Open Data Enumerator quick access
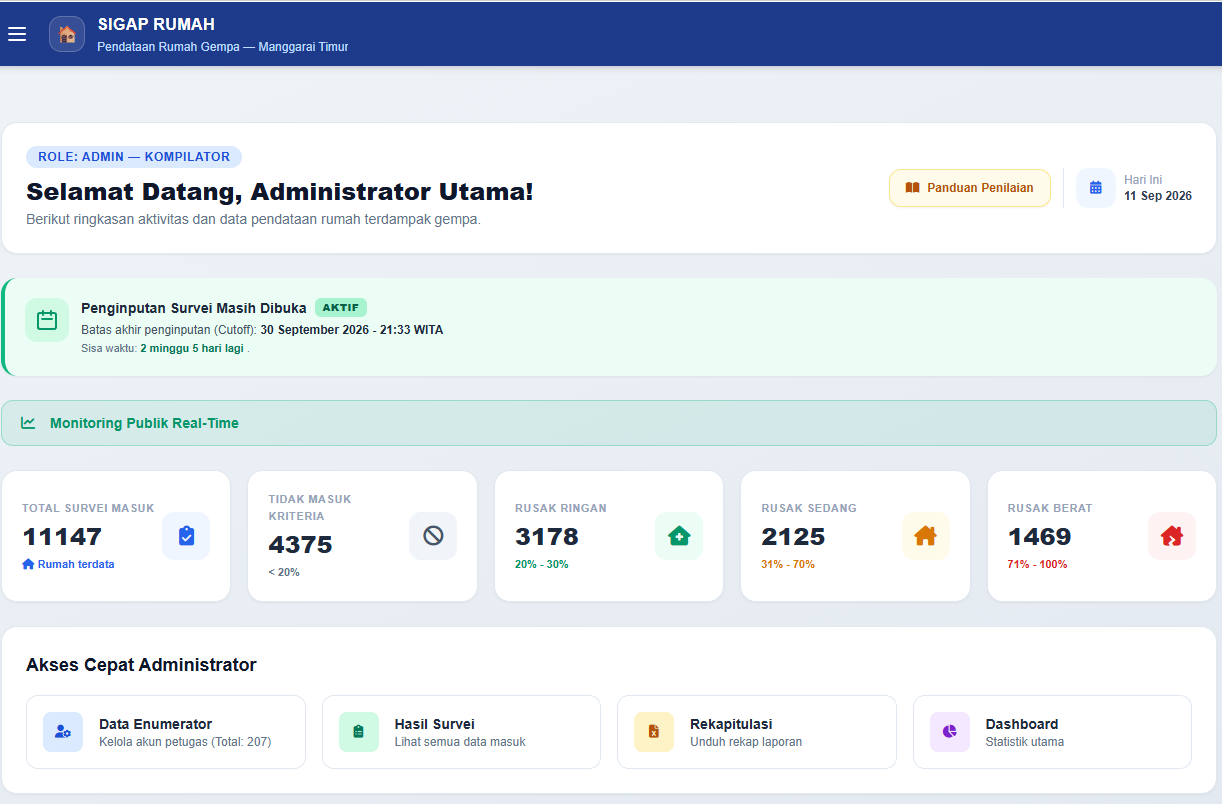Screen dimensions: 1222x804 [166, 732]
